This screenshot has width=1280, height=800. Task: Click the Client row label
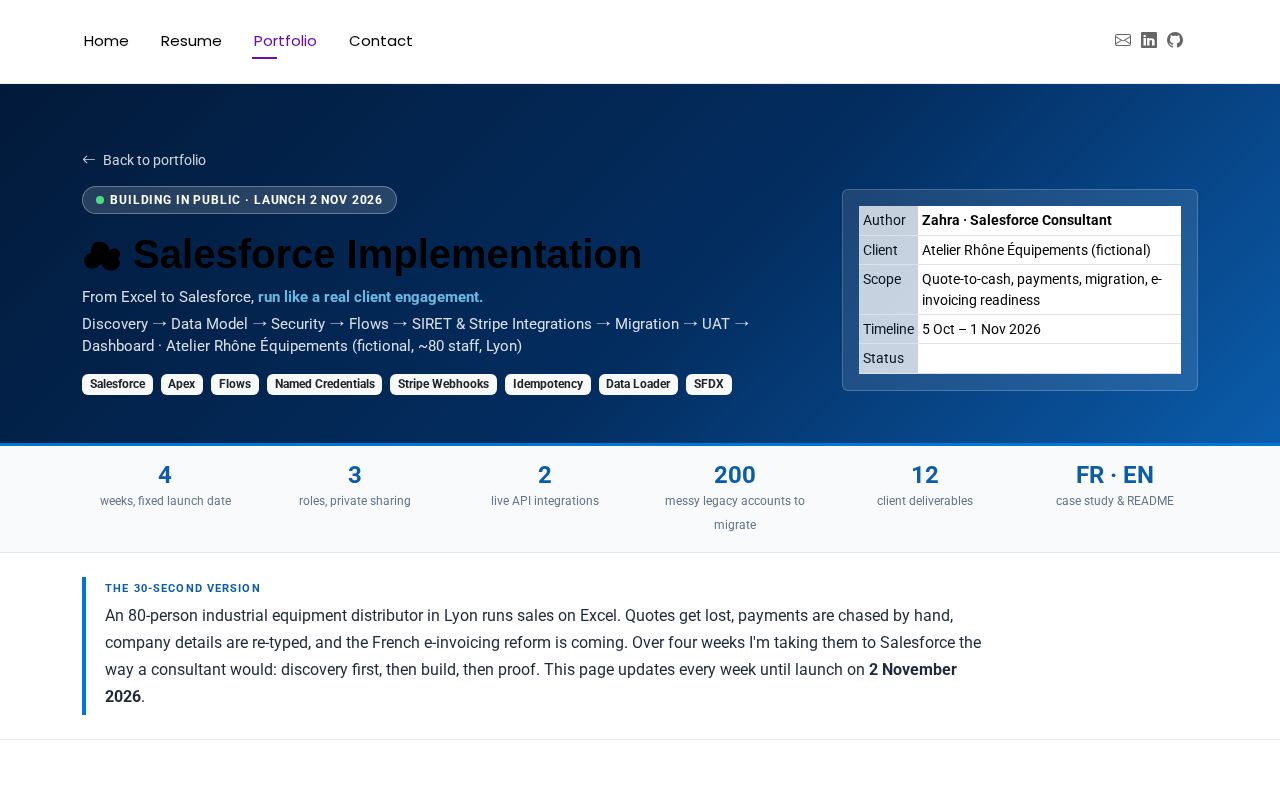point(888,250)
